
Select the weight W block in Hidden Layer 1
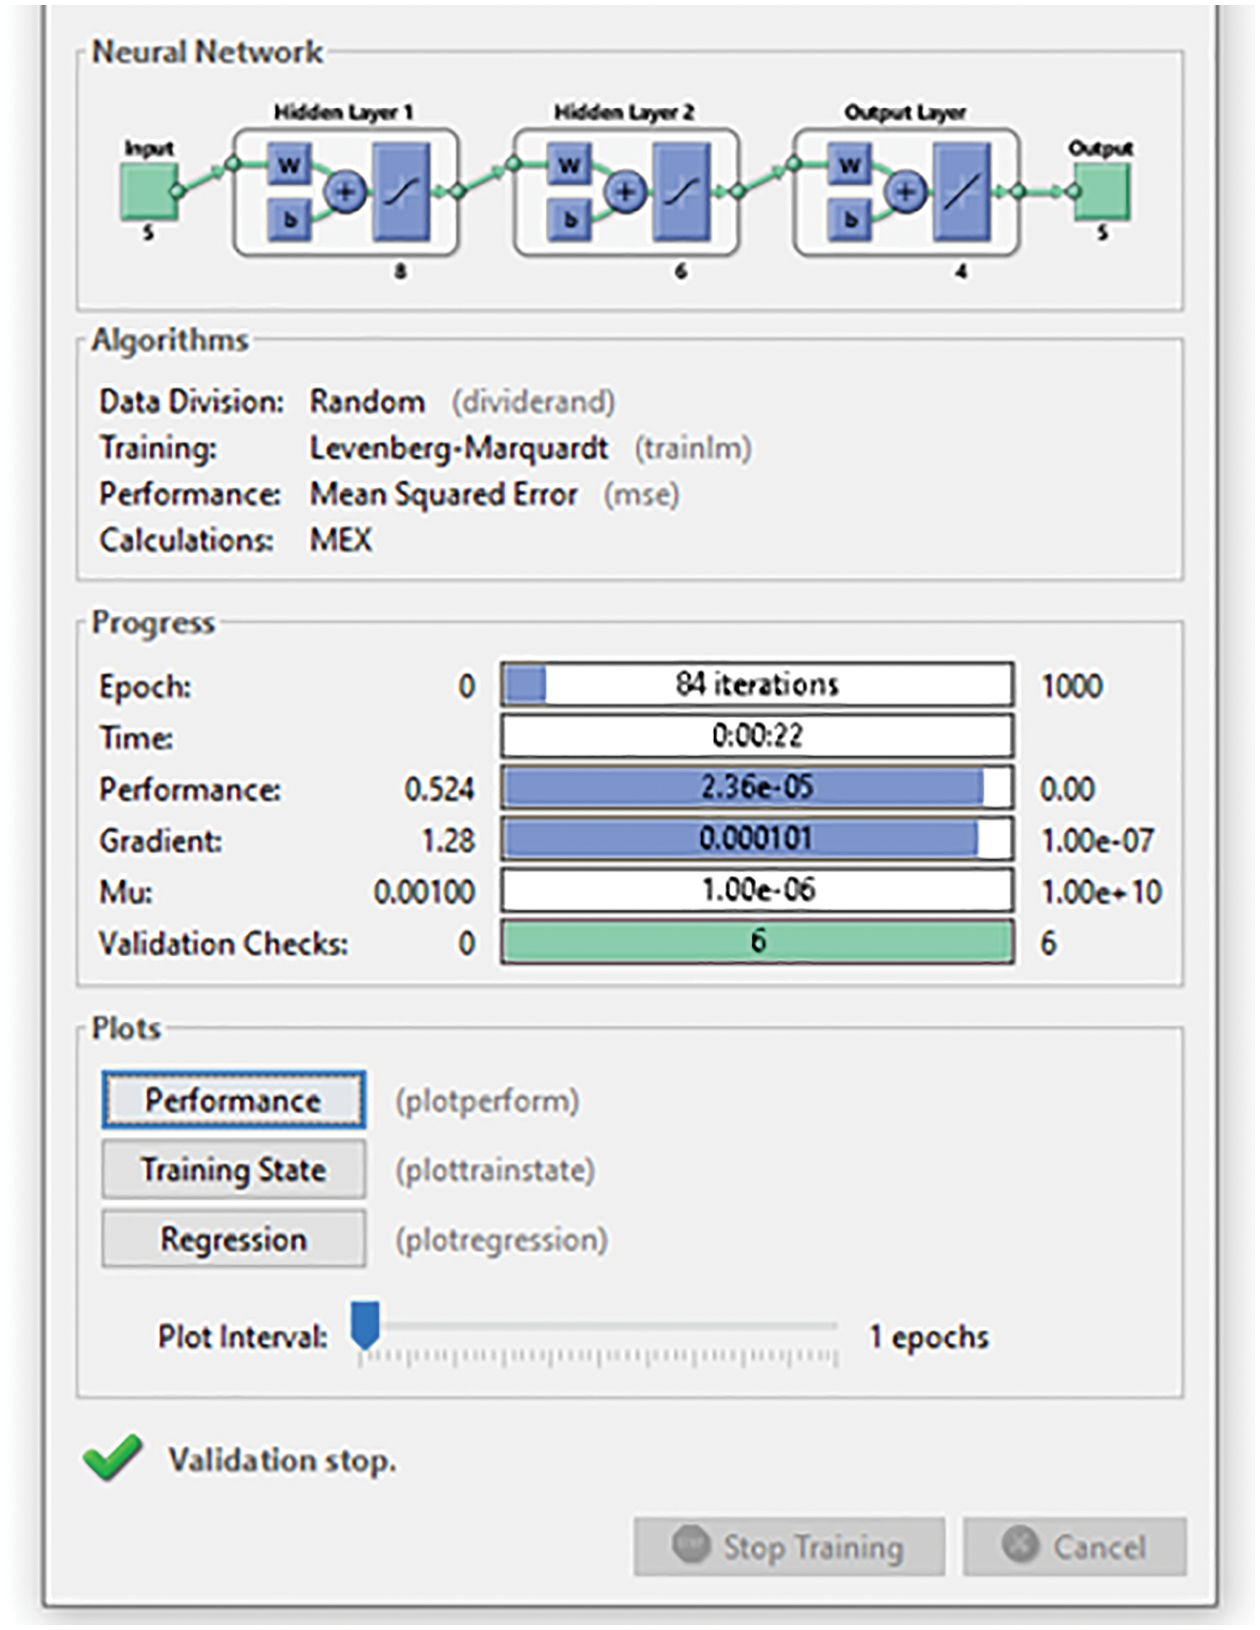coord(290,165)
